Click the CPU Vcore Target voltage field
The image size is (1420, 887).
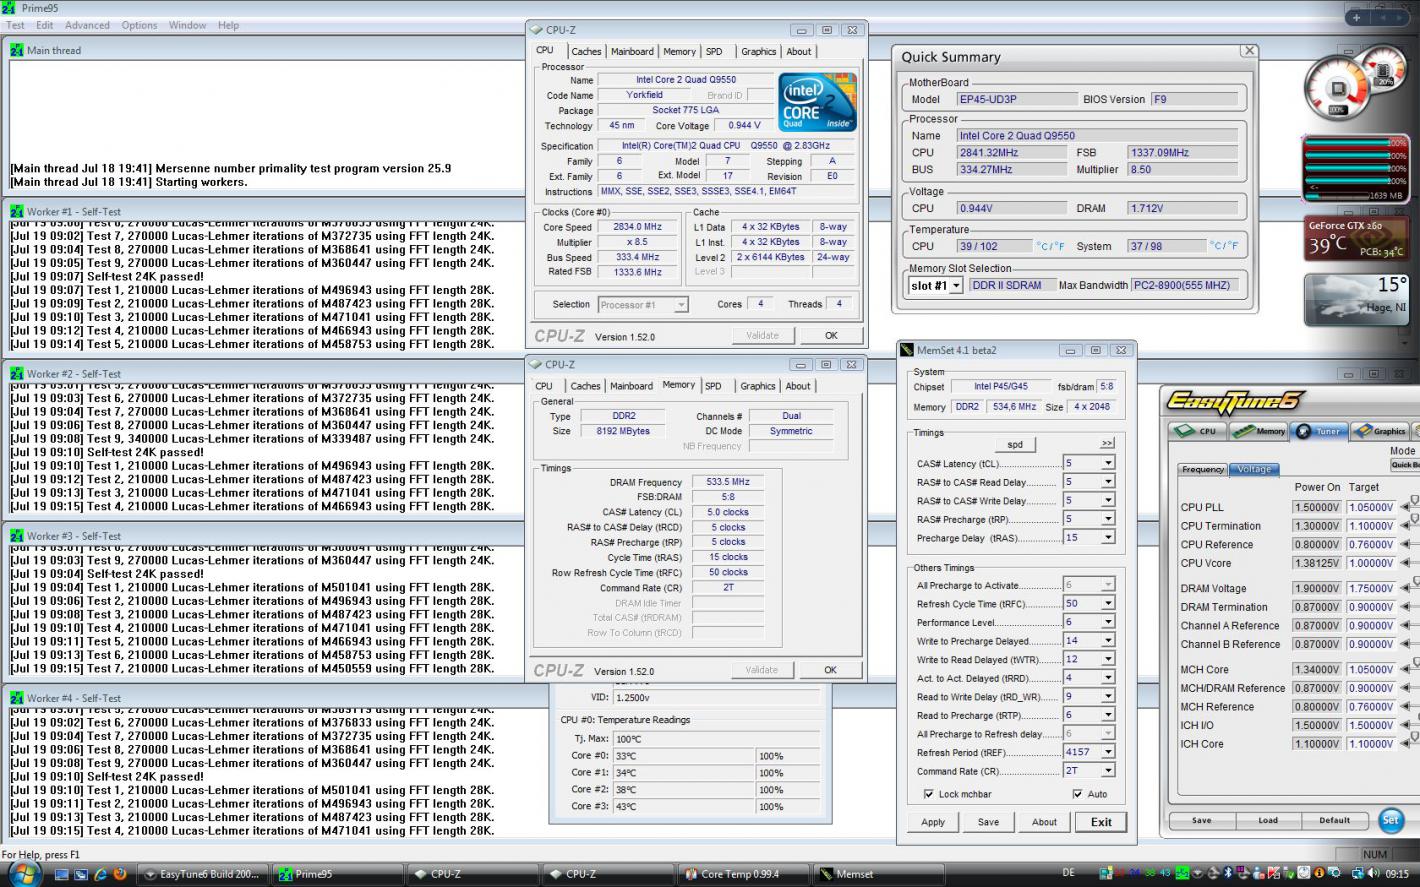click(1371, 563)
